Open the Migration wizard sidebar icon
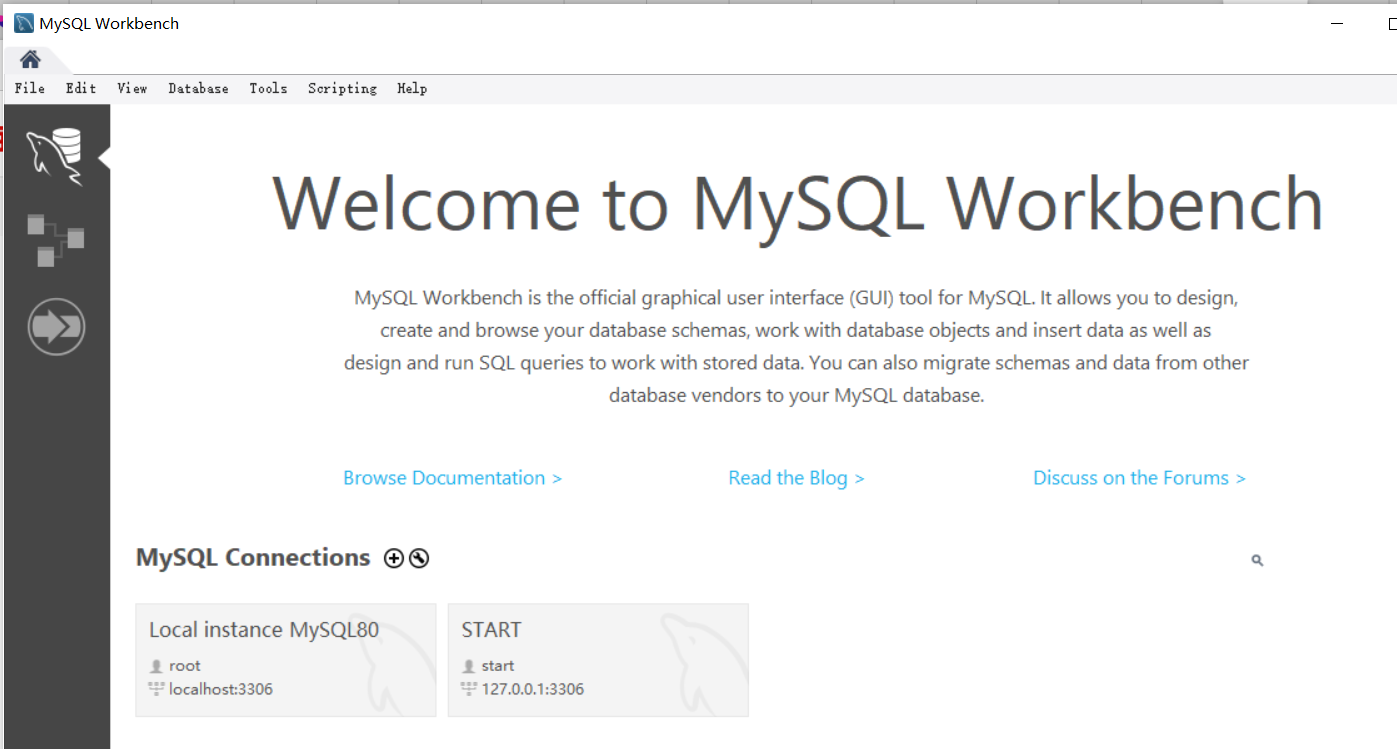1397x749 pixels. [x=56, y=327]
